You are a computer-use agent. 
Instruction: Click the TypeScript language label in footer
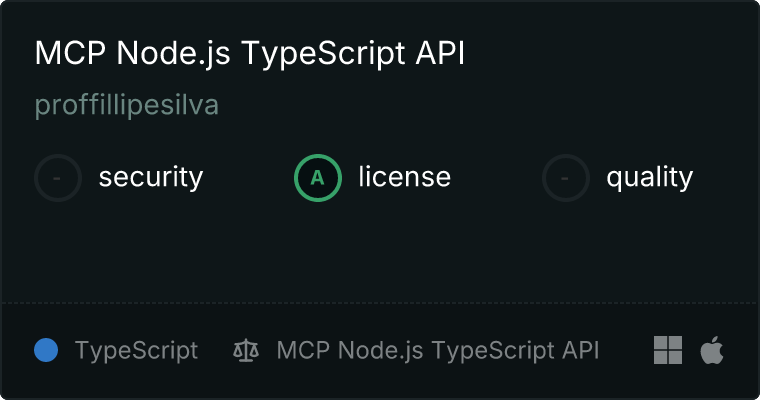click(136, 350)
